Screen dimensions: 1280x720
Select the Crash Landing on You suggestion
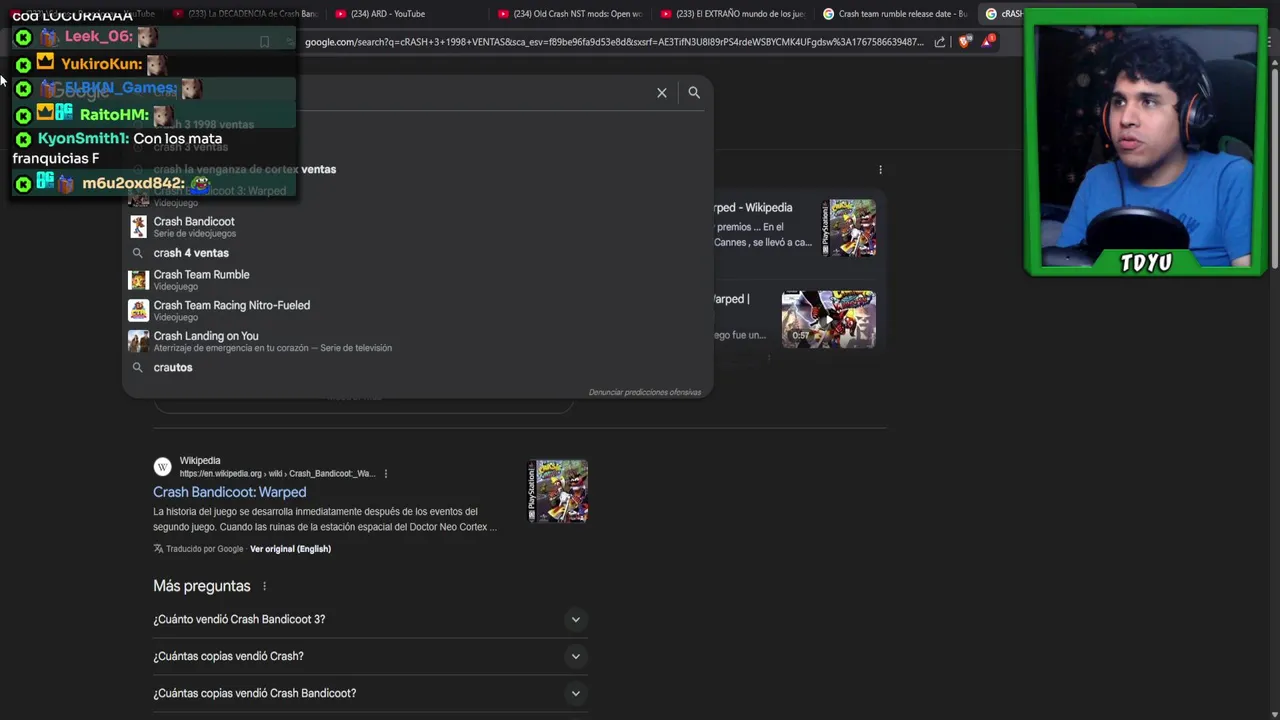[x=418, y=342]
